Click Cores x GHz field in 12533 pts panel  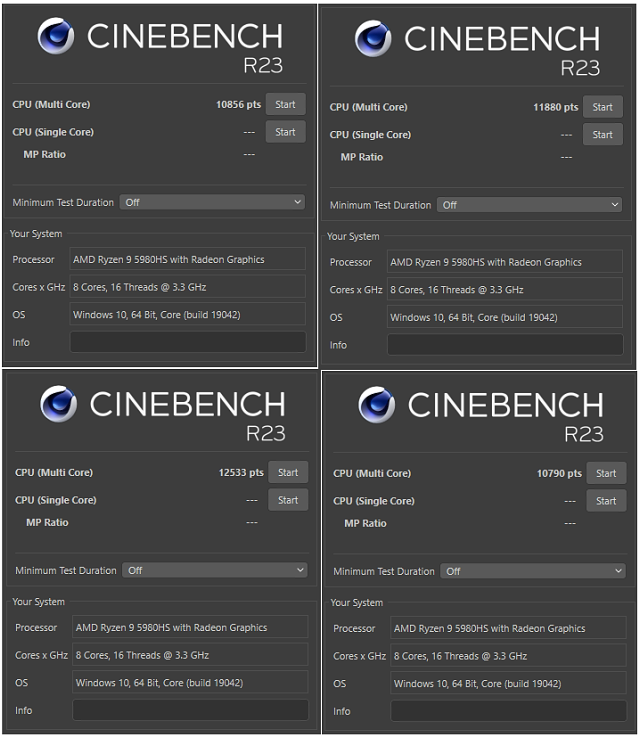point(190,655)
